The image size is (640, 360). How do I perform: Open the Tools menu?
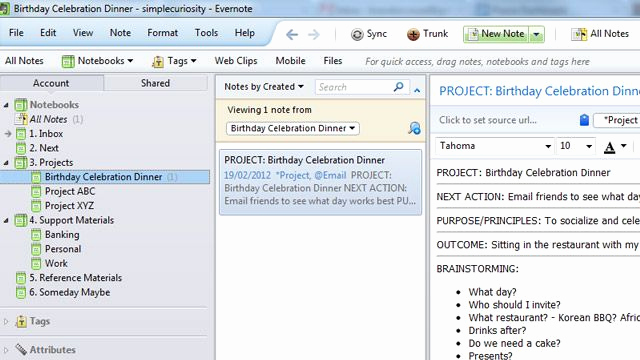click(206, 33)
